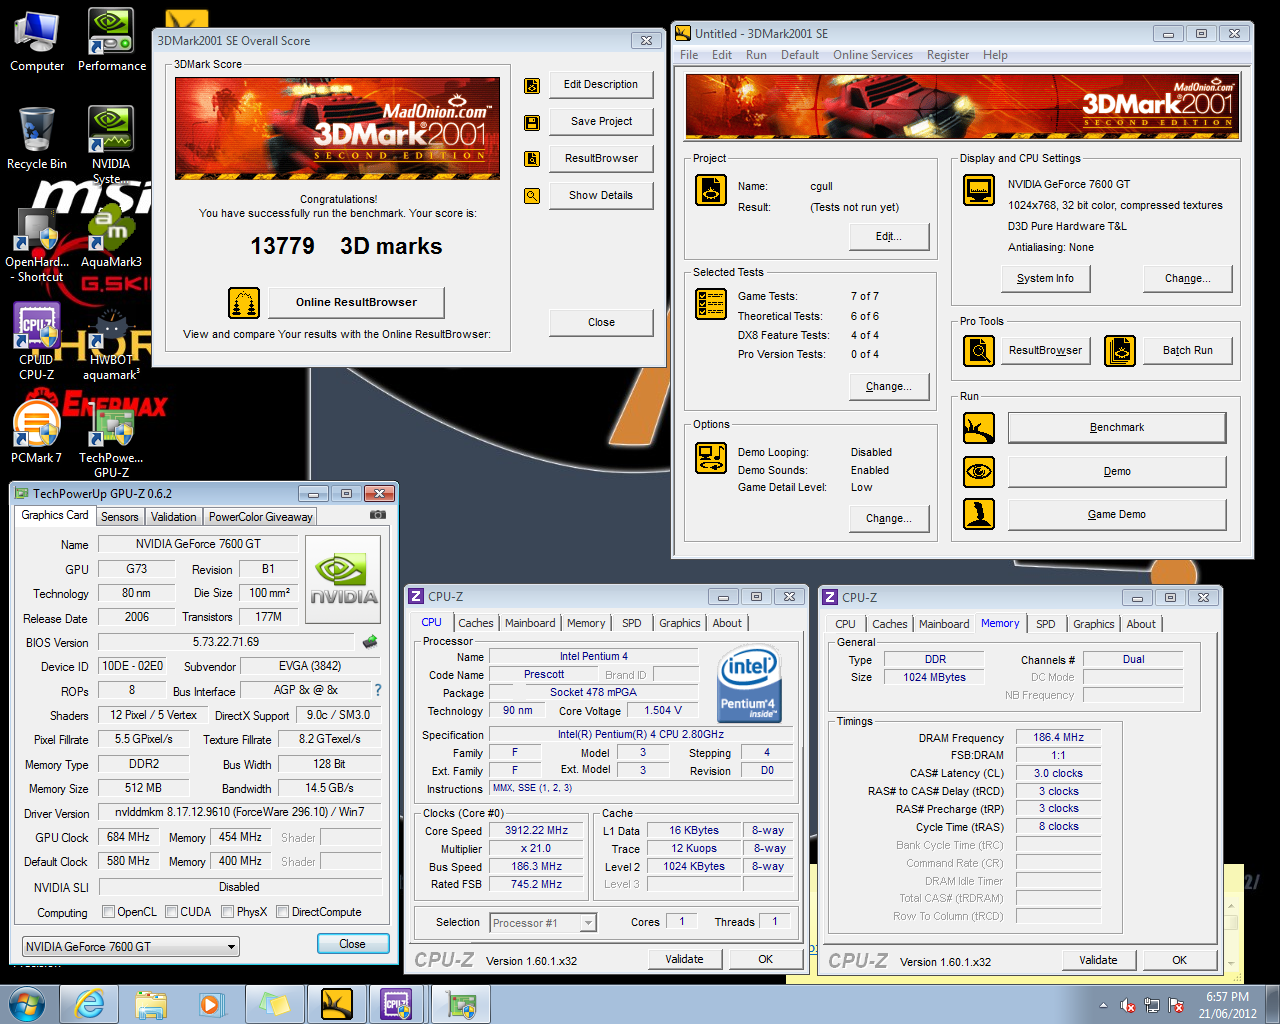Switch to GPU-Z Sensors tab
1280x1024 pixels.
[x=120, y=517]
